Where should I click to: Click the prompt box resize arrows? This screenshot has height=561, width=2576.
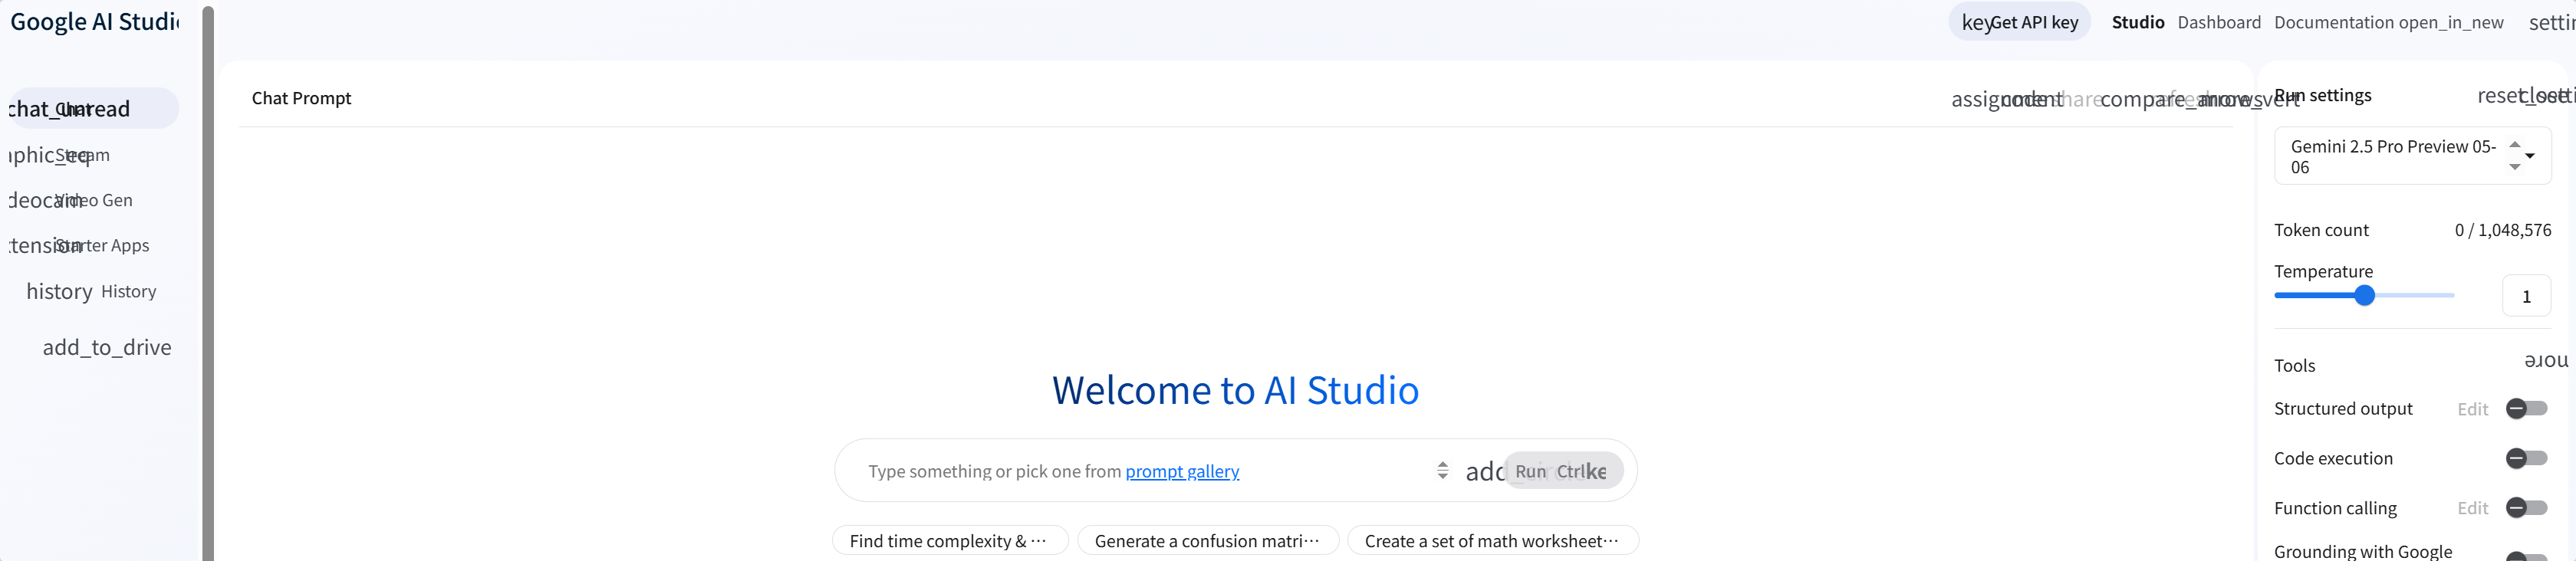pyautogui.click(x=1442, y=470)
